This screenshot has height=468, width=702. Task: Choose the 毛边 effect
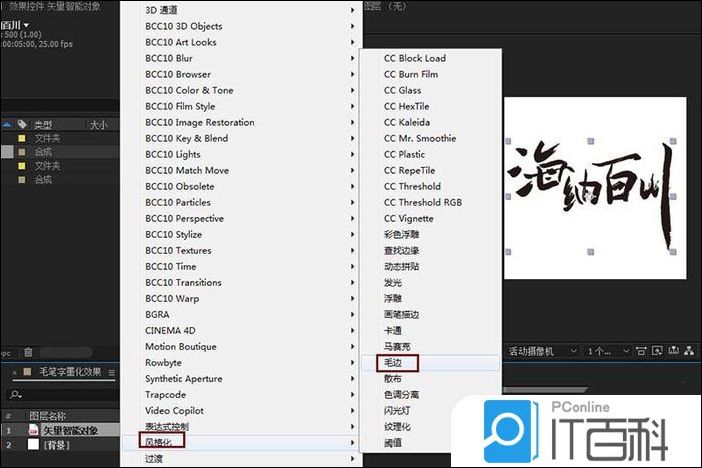point(430,363)
